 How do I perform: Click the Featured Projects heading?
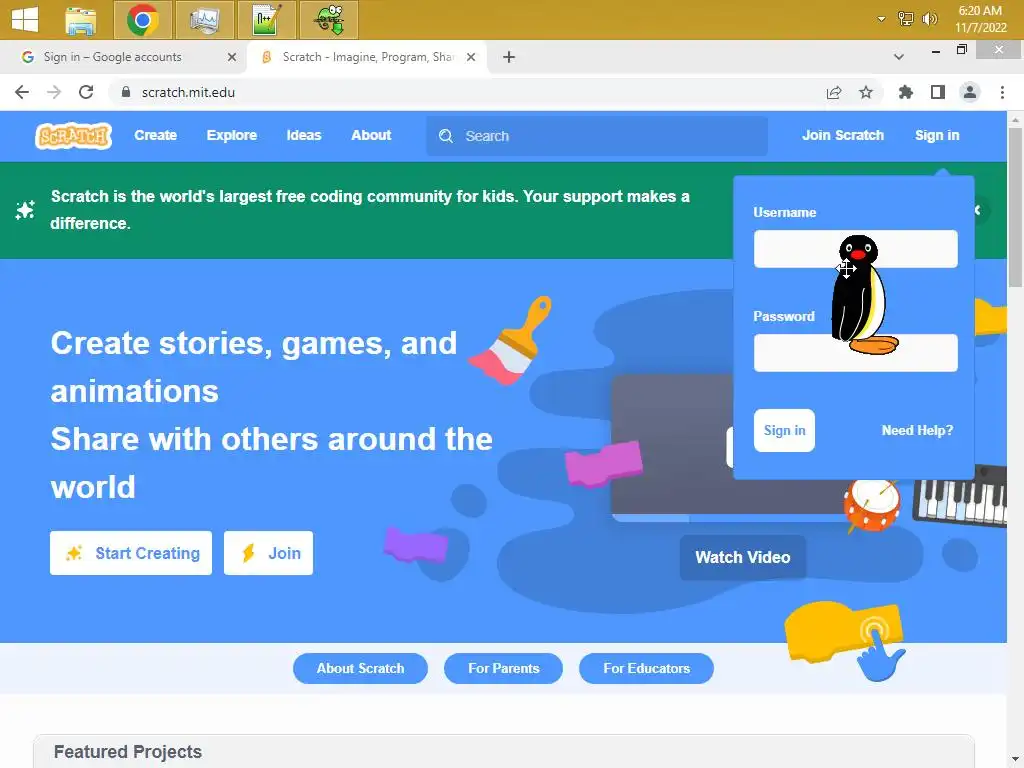[x=128, y=752]
